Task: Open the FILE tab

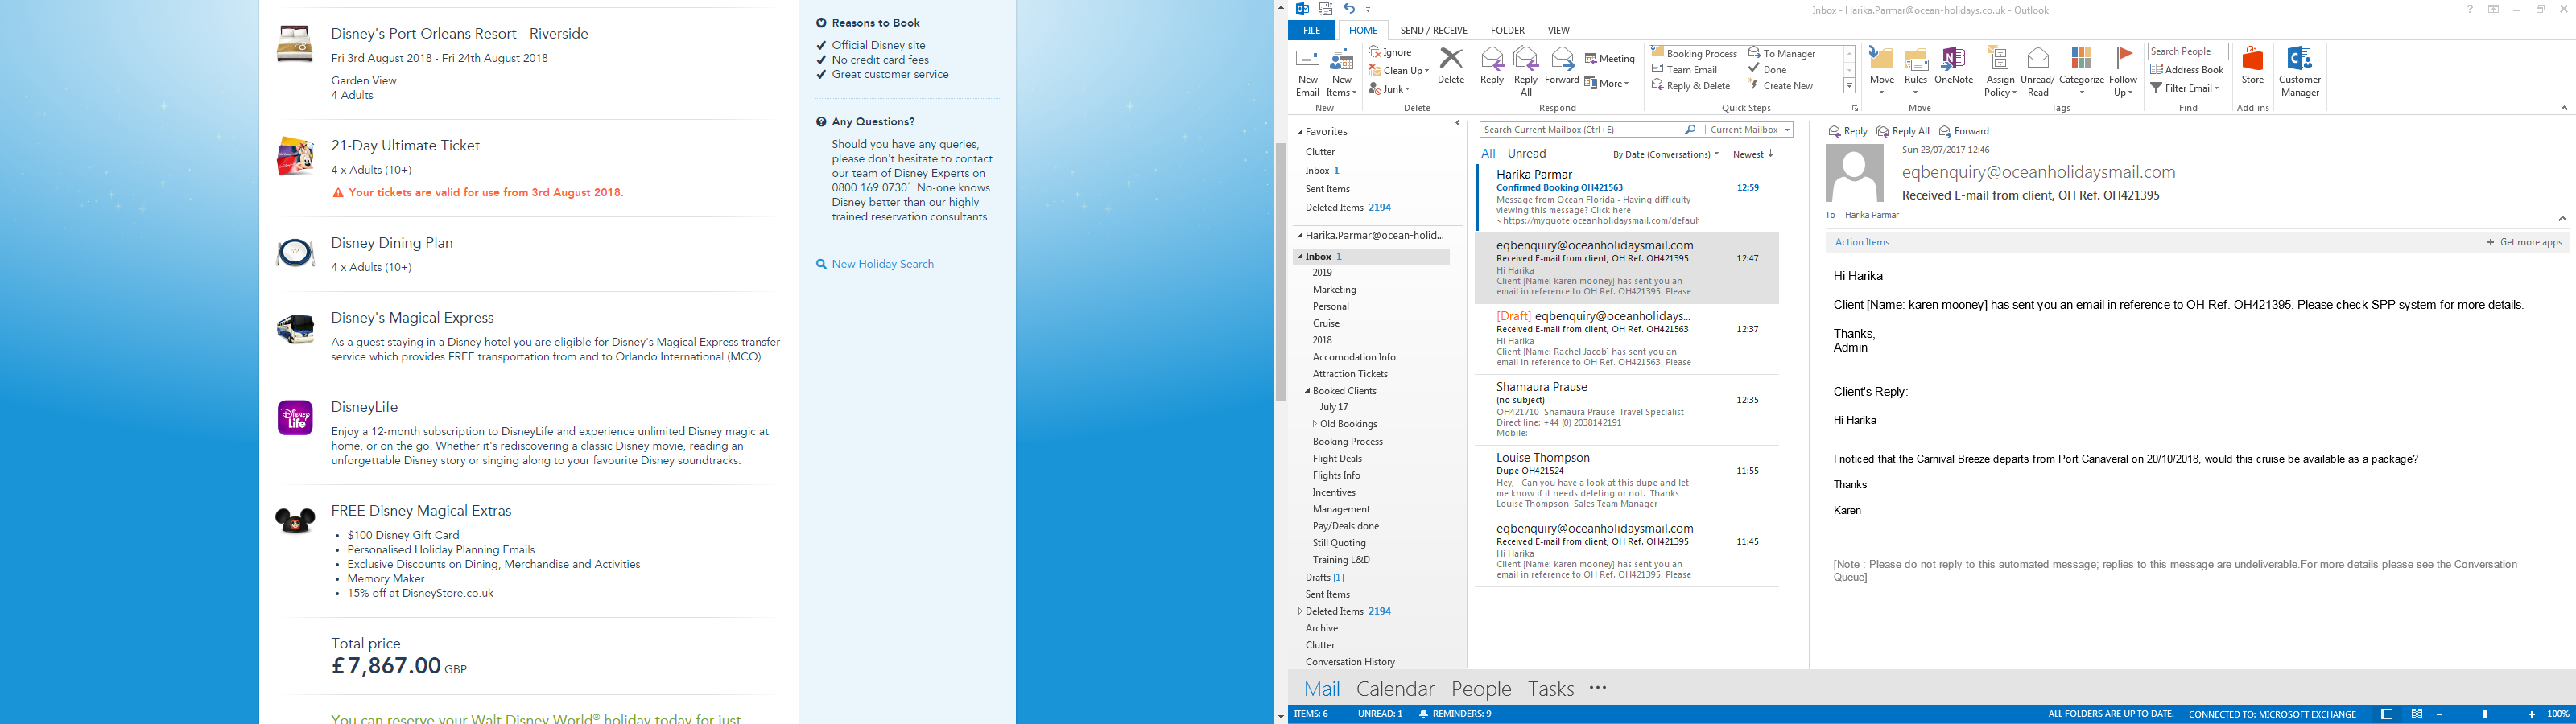Action: point(1311,30)
